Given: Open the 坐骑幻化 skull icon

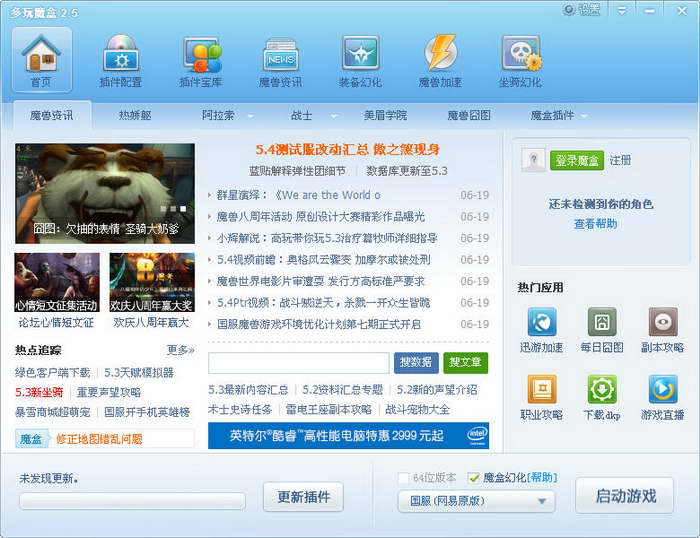Looking at the screenshot, I should pos(520,60).
